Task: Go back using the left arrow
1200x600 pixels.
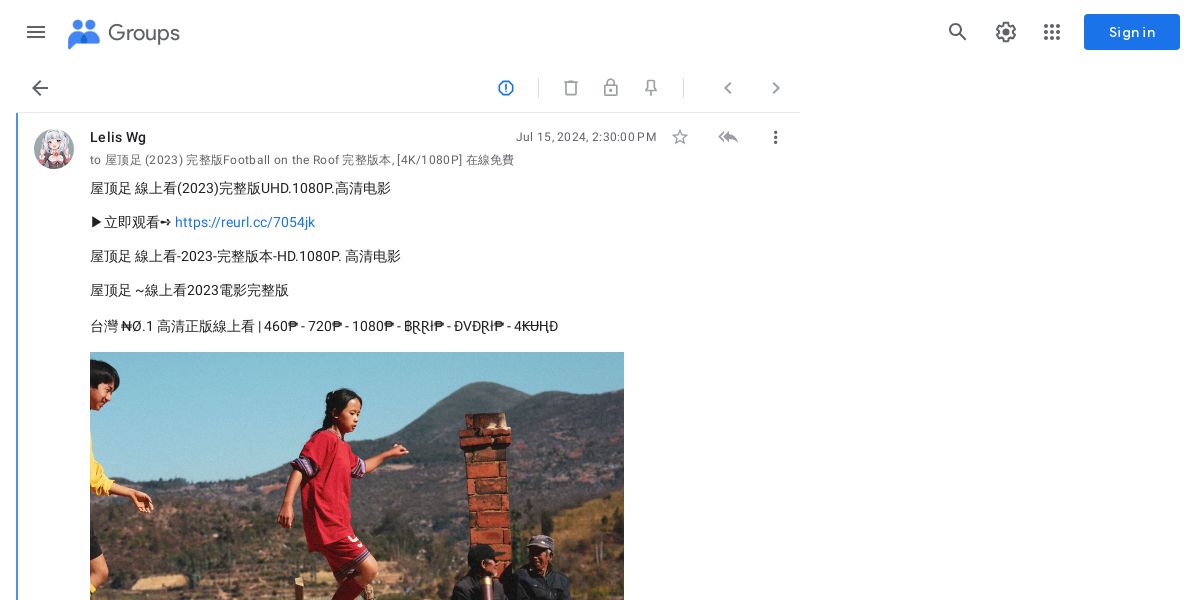Action: click(x=40, y=88)
